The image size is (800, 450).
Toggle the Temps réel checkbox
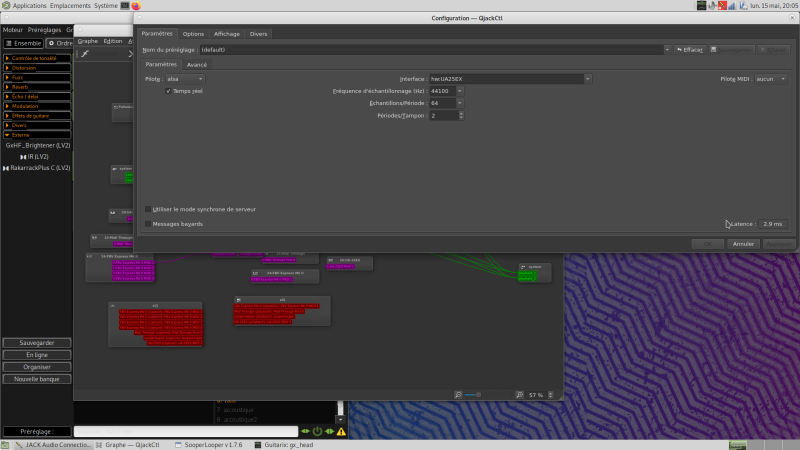tap(168, 91)
